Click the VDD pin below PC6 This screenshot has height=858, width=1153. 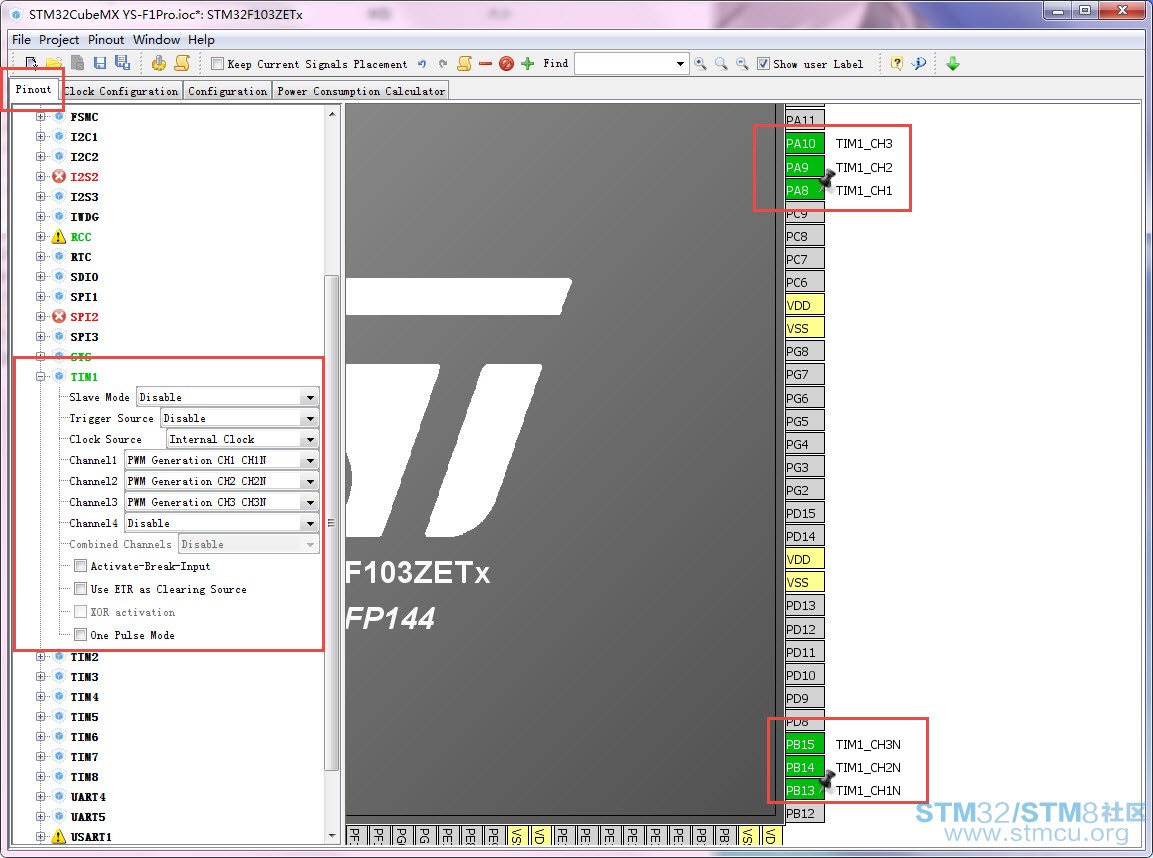(804, 305)
